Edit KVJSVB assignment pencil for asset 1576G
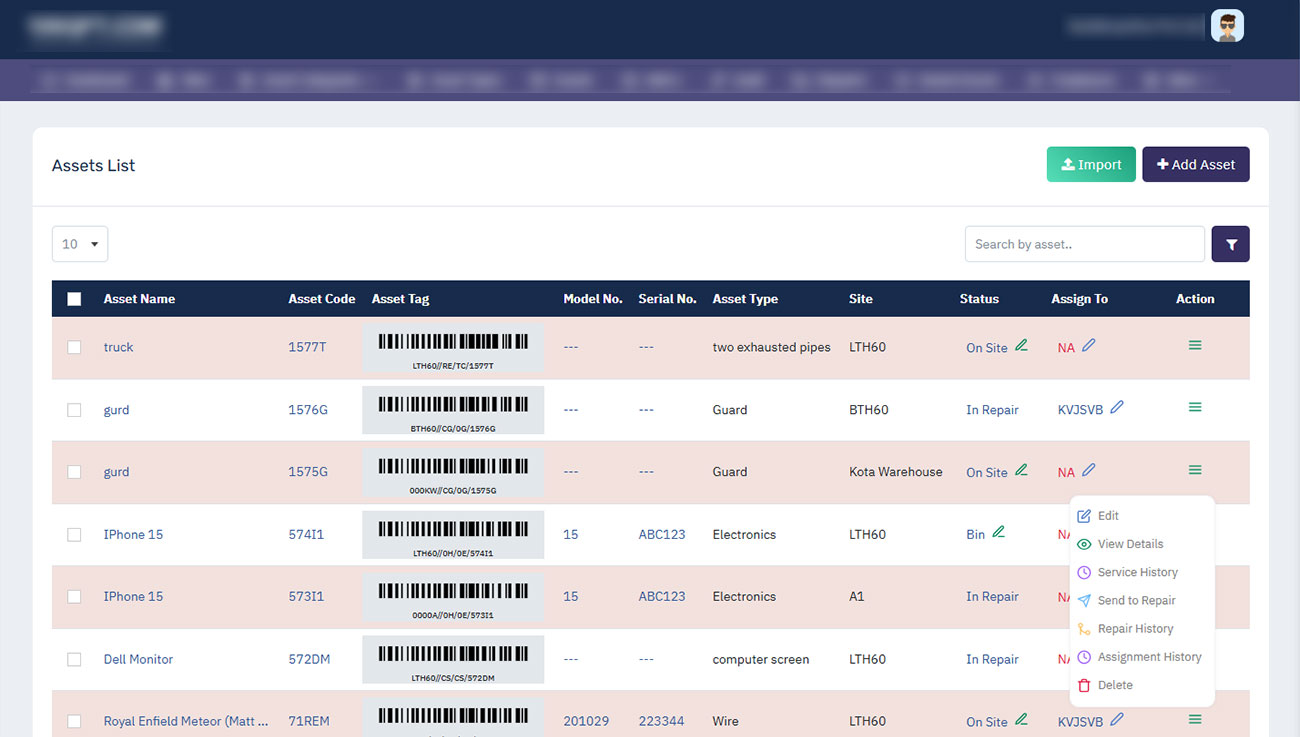The height and width of the screenshot is (737, 1300). pyautogui.click(x=1117, y=407)
